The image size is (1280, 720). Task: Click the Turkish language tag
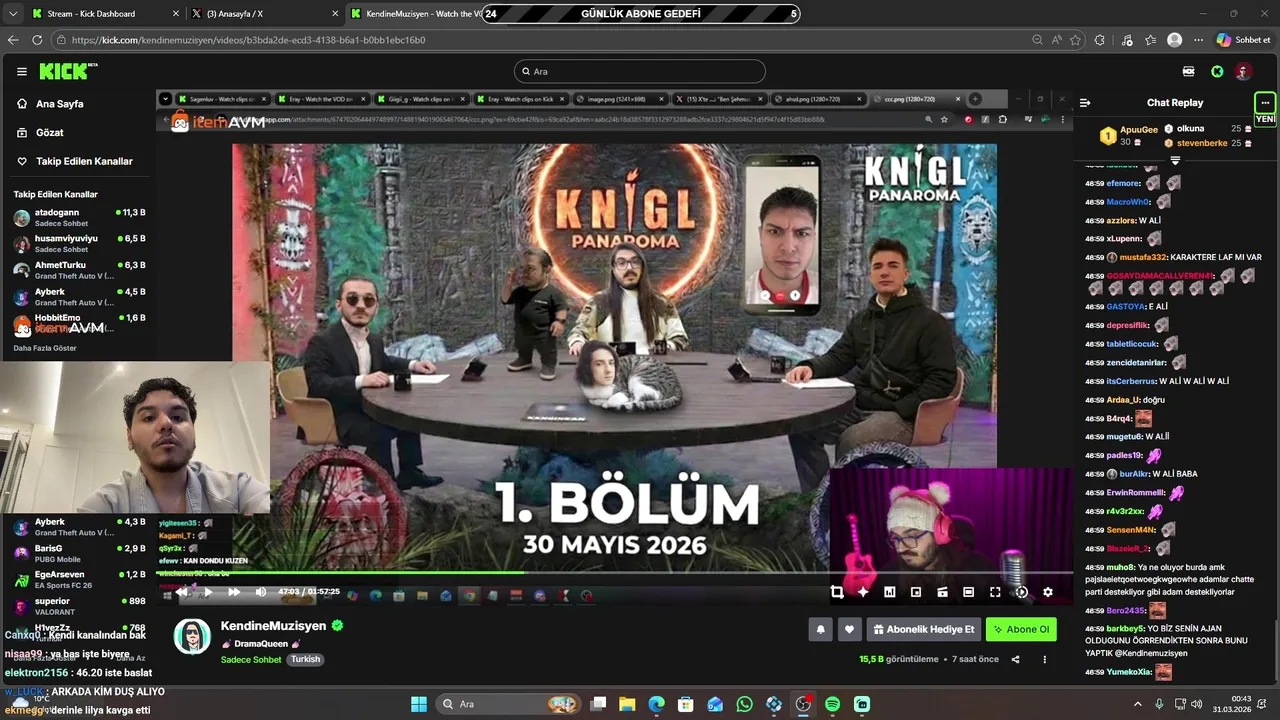[x=306, y=660]
